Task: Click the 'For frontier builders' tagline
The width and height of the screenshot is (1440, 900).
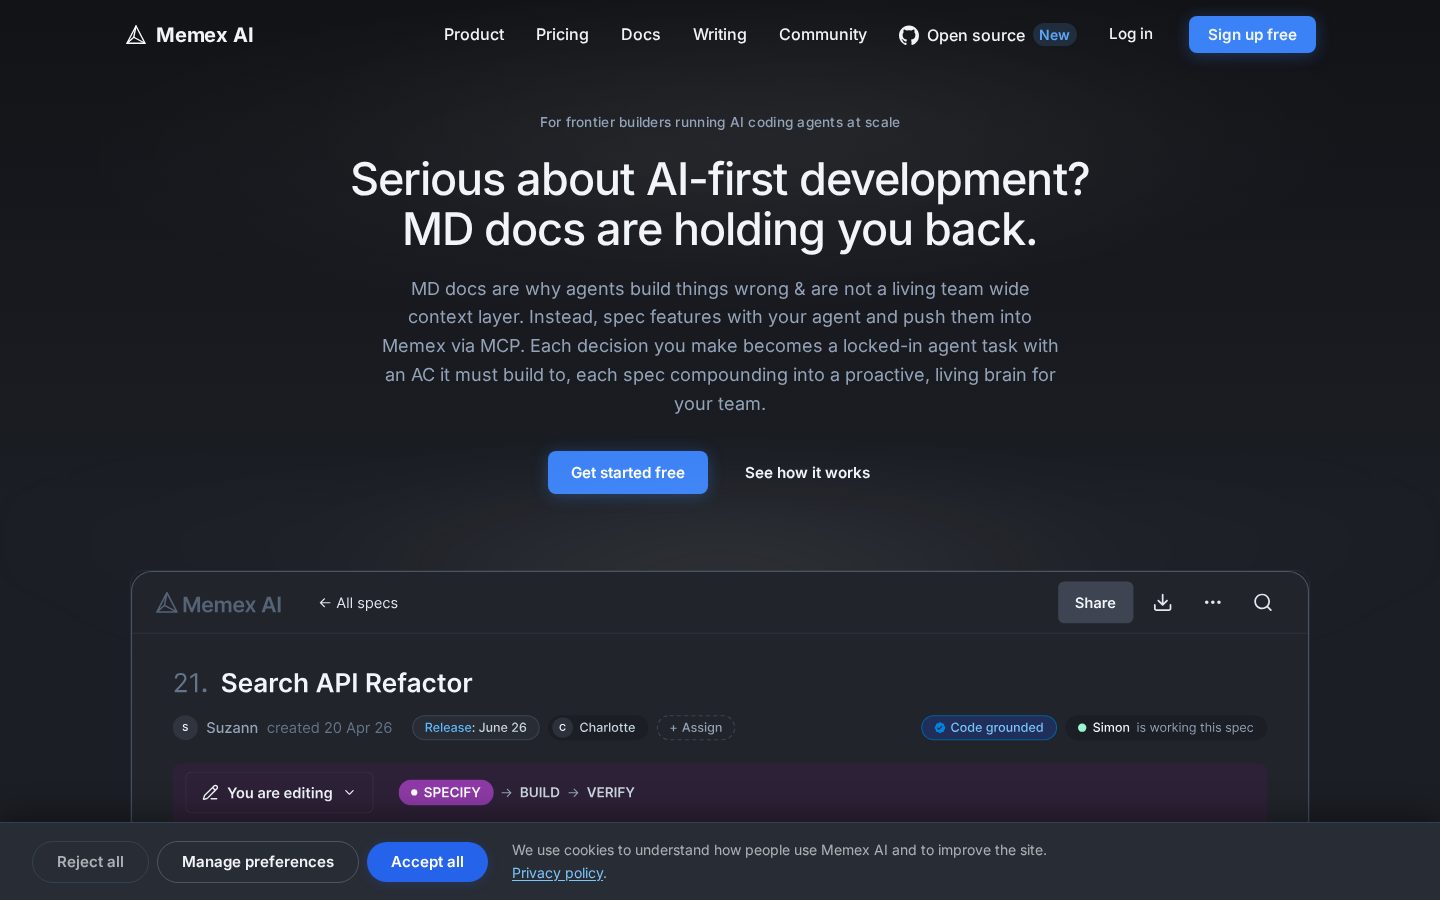Action: pyautogui.click(x=720, y=122)
